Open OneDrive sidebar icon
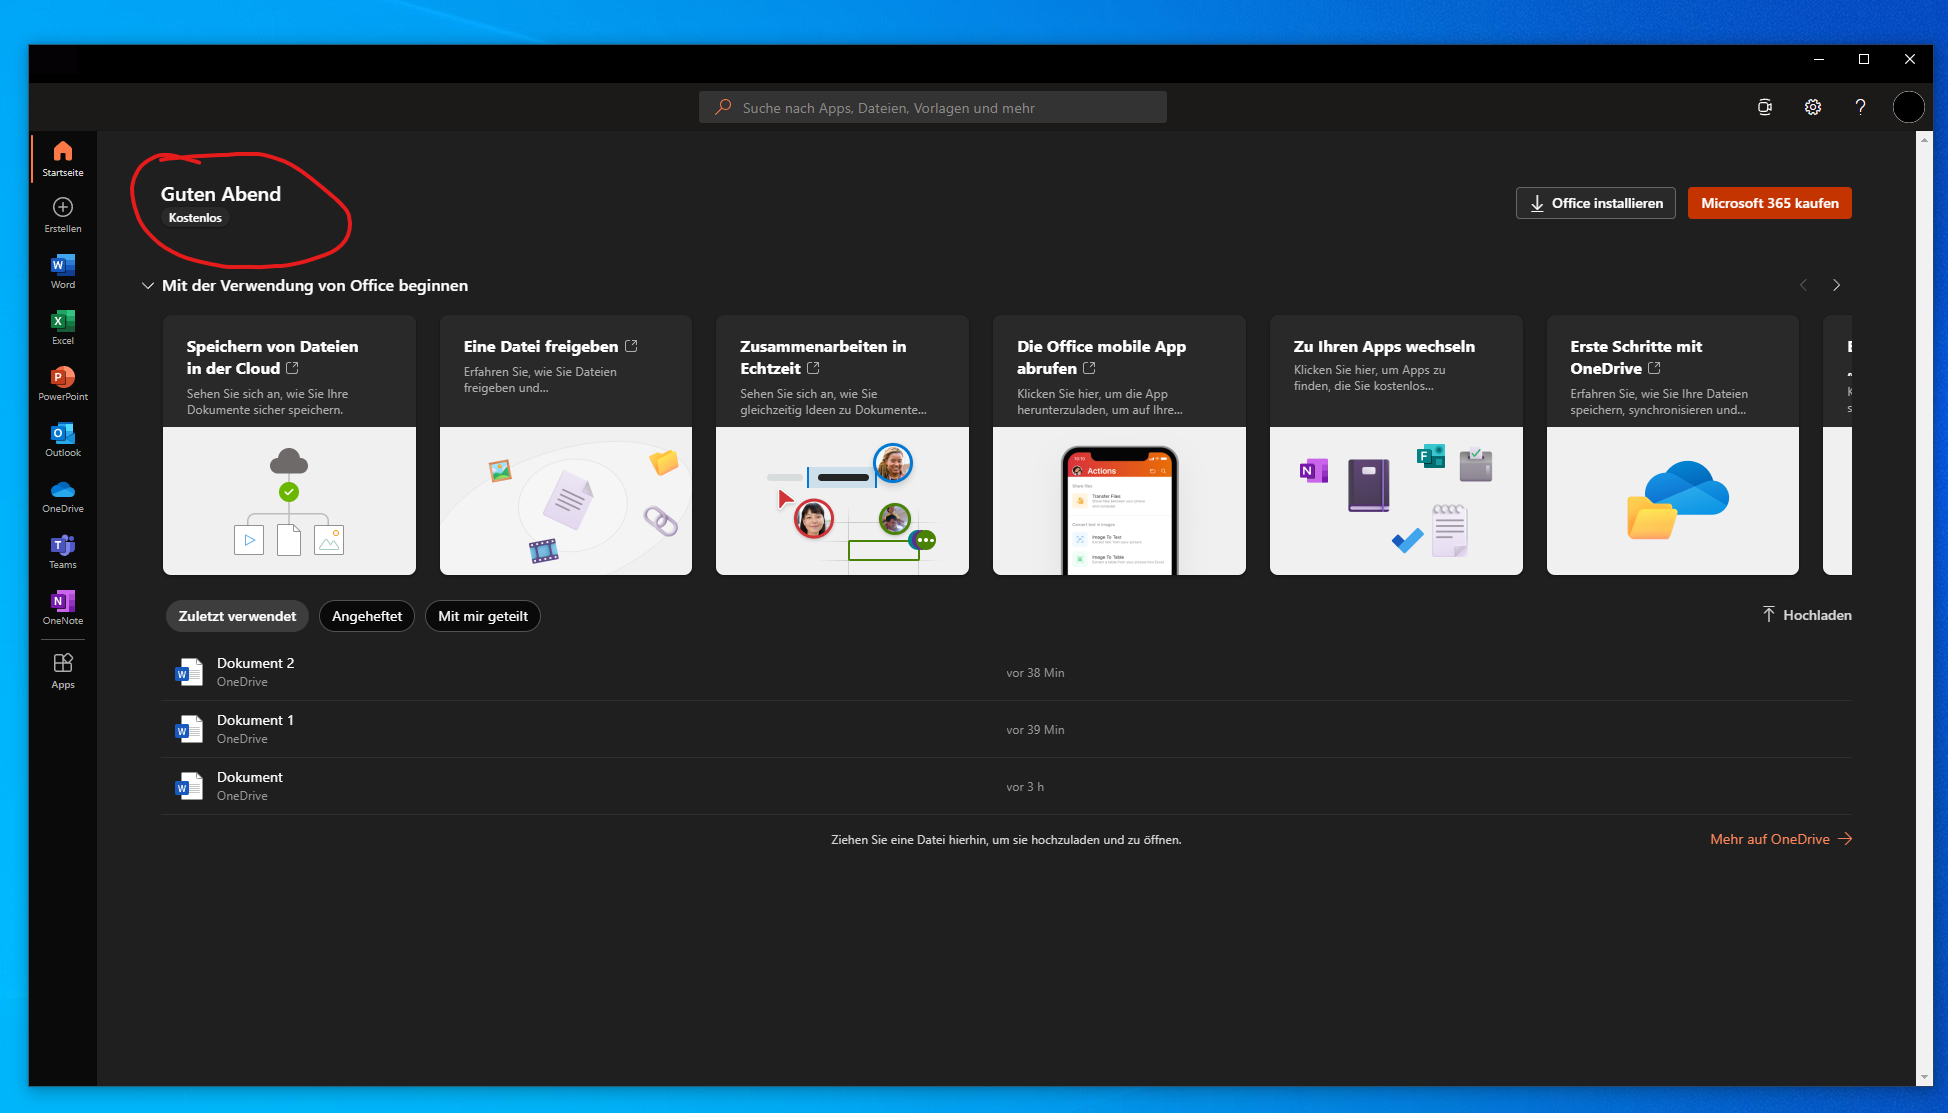 (62, 494)
